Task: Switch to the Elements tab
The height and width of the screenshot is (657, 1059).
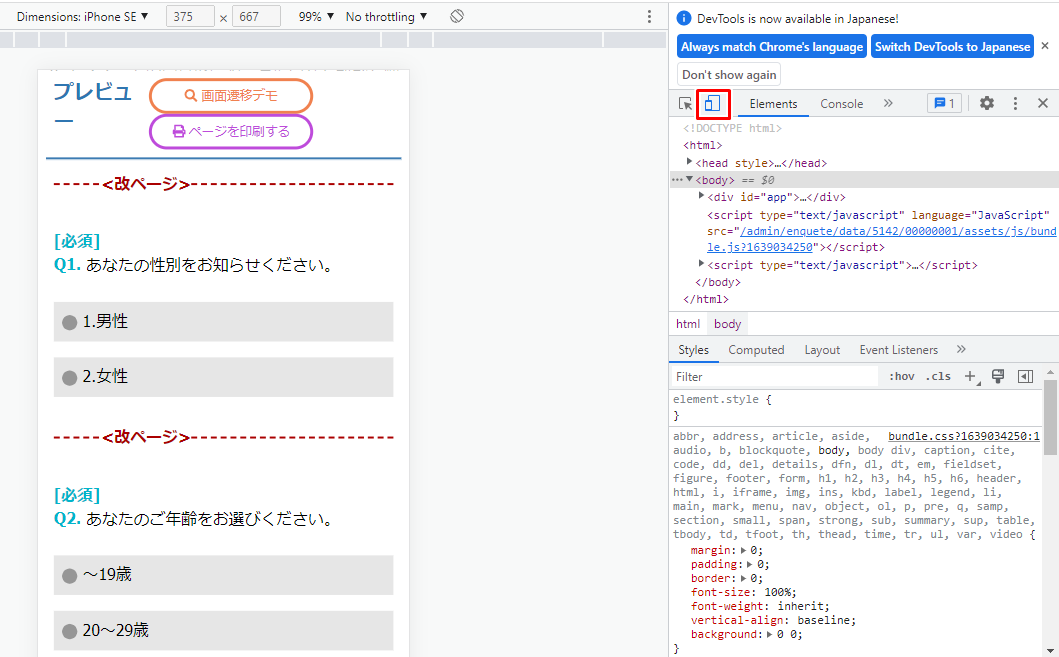Action: click(773, 103)
